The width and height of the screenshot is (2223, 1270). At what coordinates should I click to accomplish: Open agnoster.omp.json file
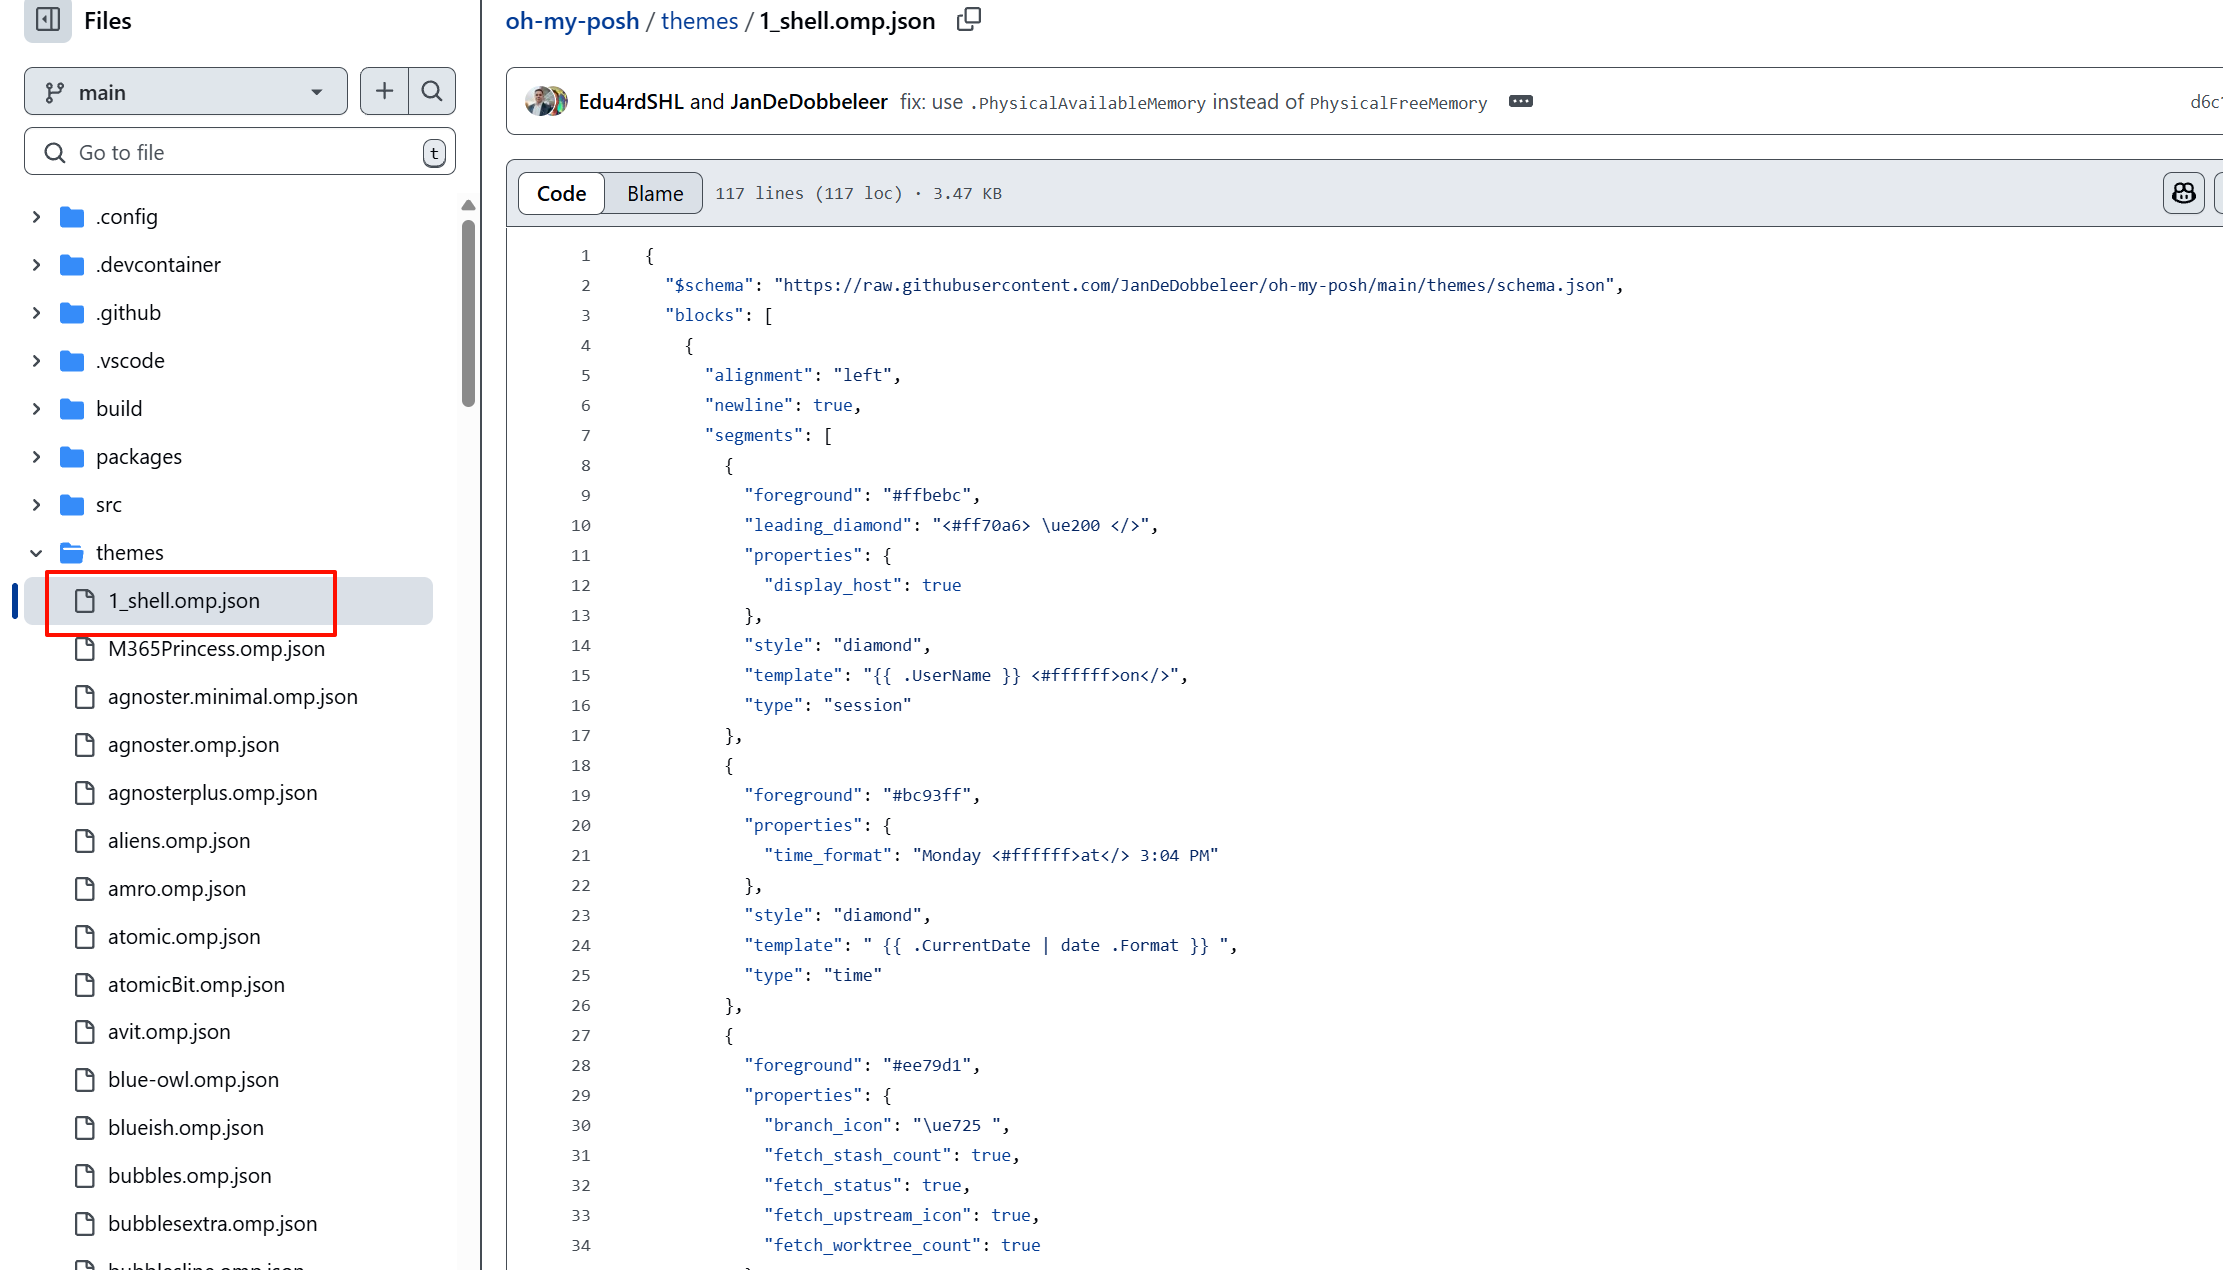[x=194, y=745]
